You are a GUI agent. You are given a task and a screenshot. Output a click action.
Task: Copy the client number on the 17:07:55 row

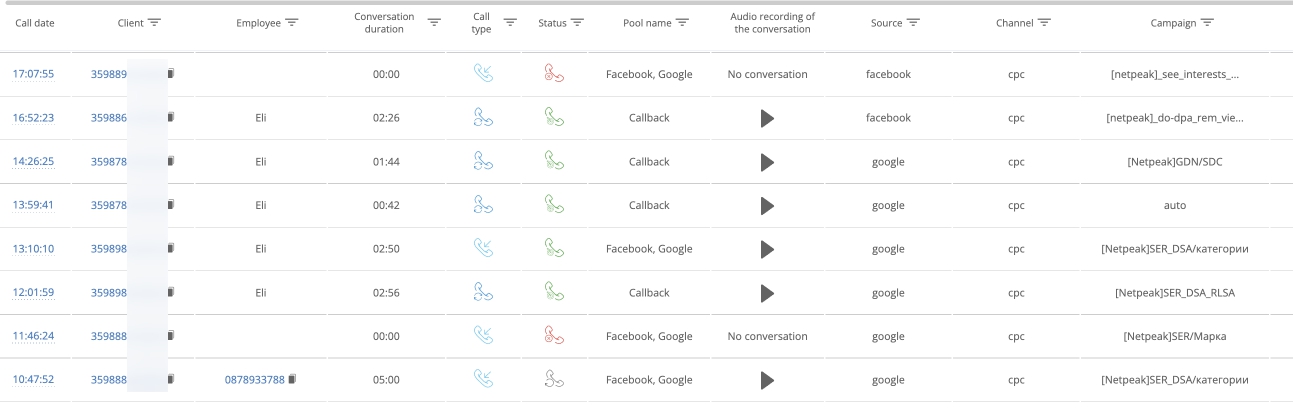pos(171,74)
